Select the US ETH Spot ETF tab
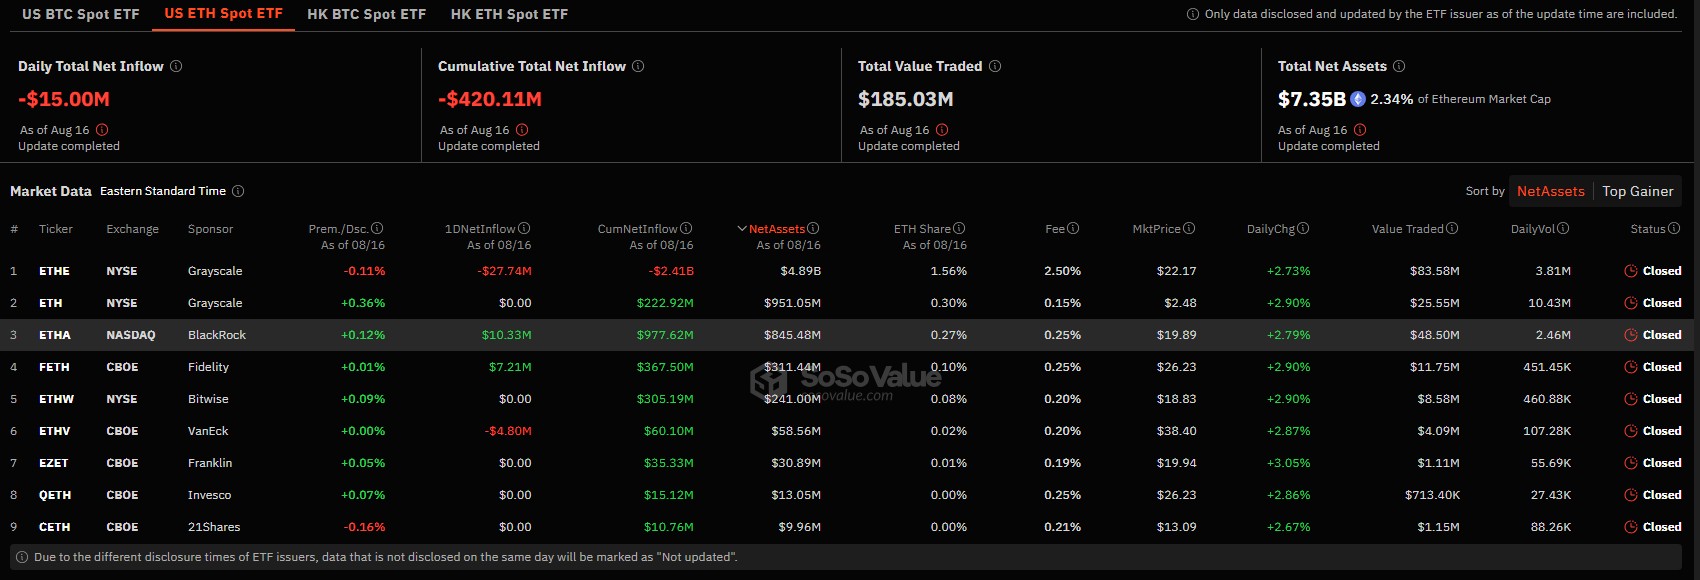Image resolution: width=1700 pixels, height=580 pixels. point(223,14)
